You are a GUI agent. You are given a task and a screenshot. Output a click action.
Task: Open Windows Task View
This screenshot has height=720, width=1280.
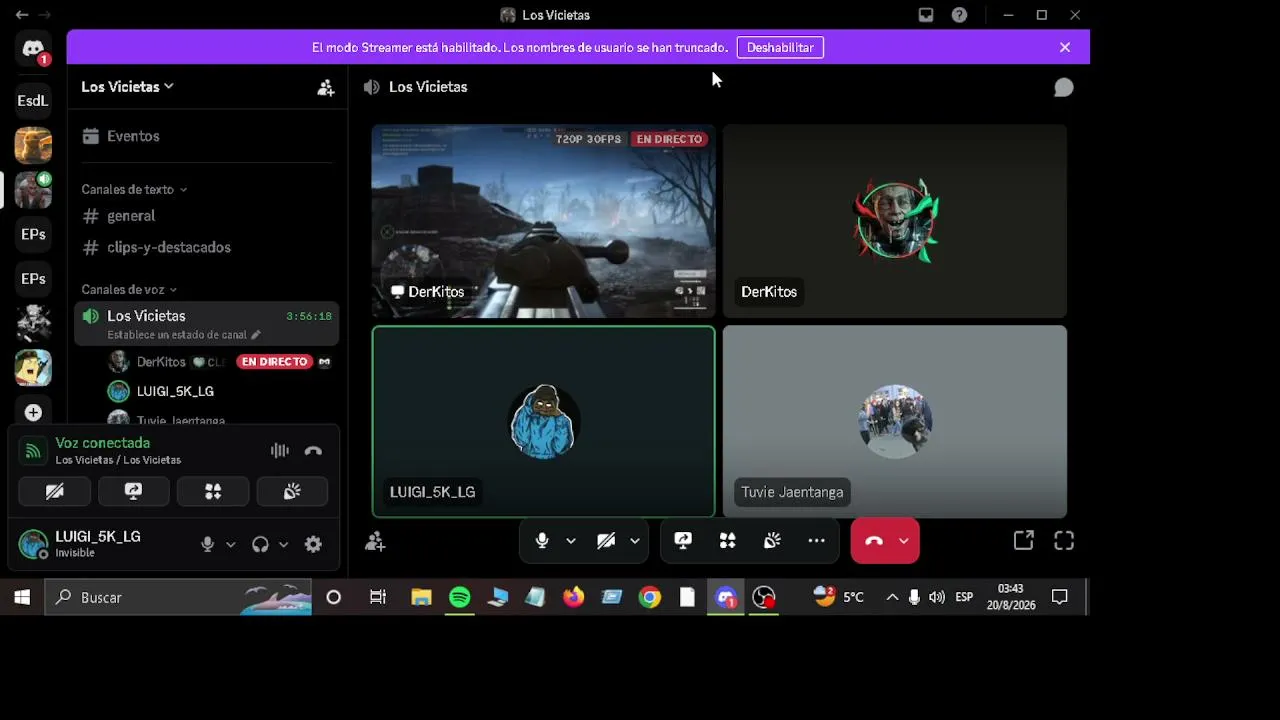click(x=377, y=597)
